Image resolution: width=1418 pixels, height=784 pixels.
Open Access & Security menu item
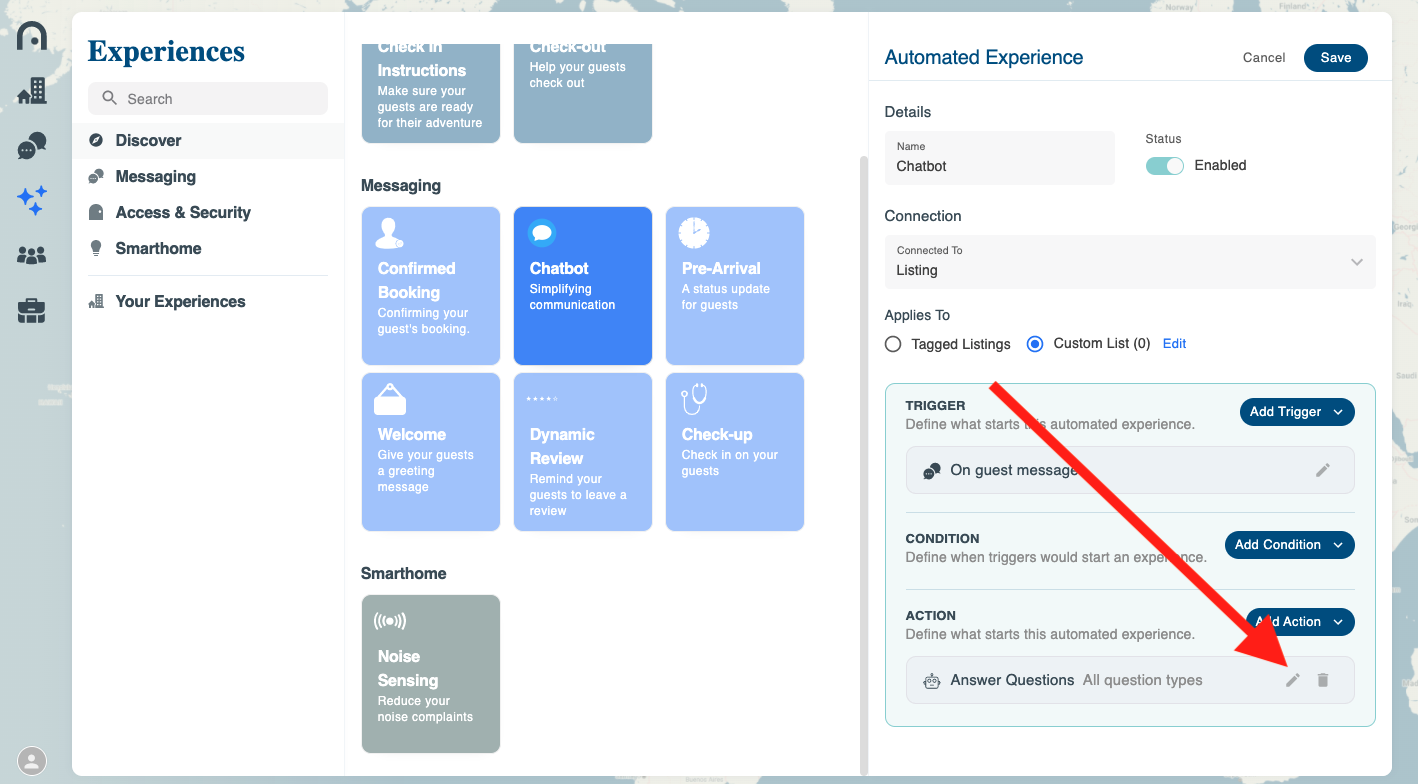tap(182, 213)
